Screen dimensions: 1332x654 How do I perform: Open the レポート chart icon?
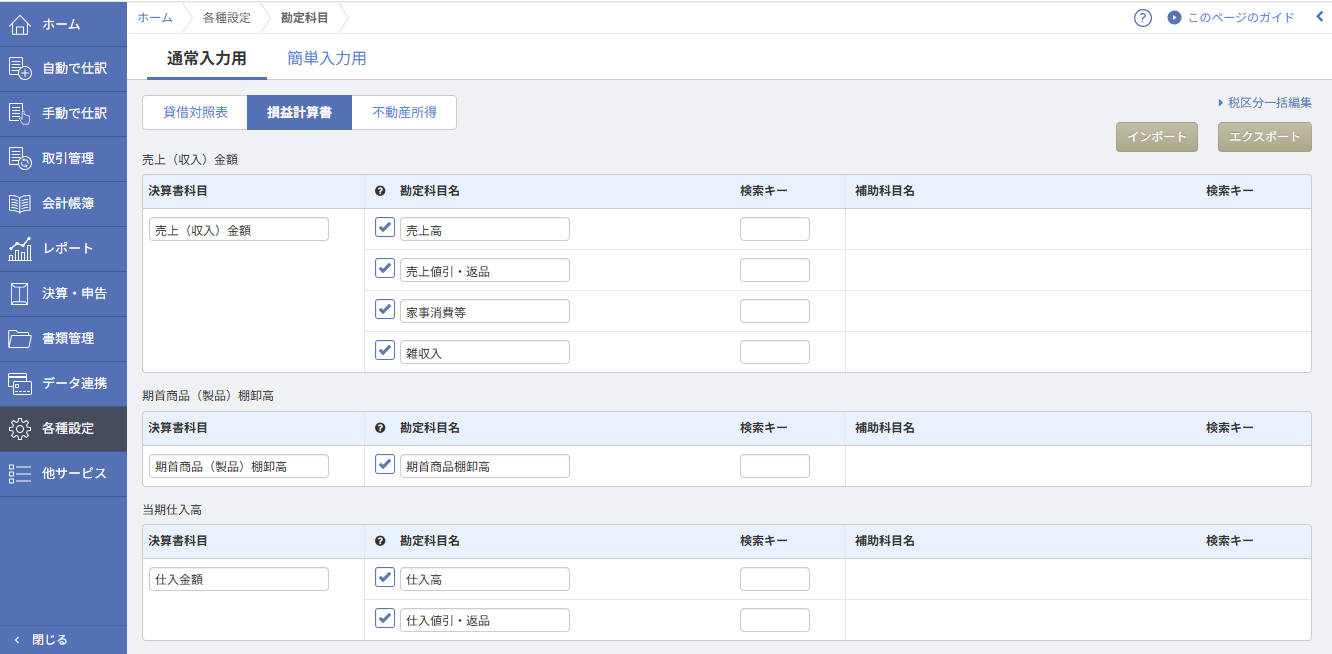pos(20,248)
